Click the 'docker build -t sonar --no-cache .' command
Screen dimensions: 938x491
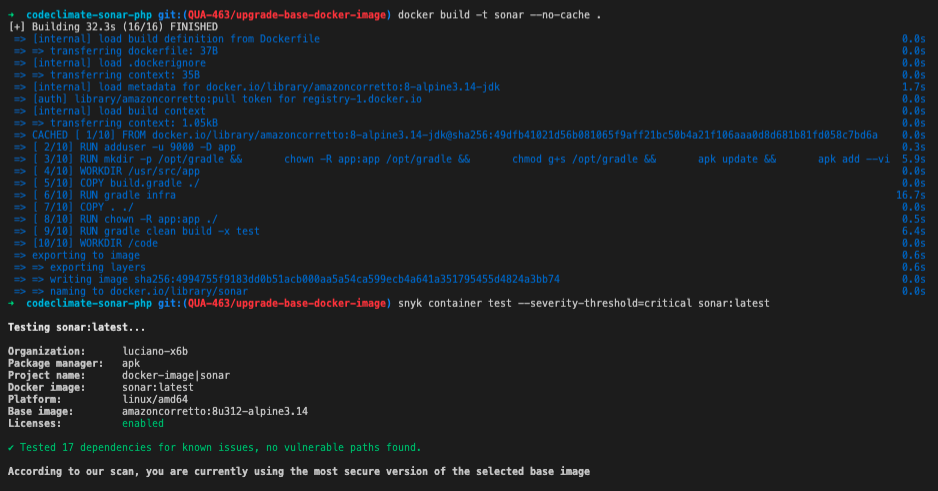click(500, 15)
